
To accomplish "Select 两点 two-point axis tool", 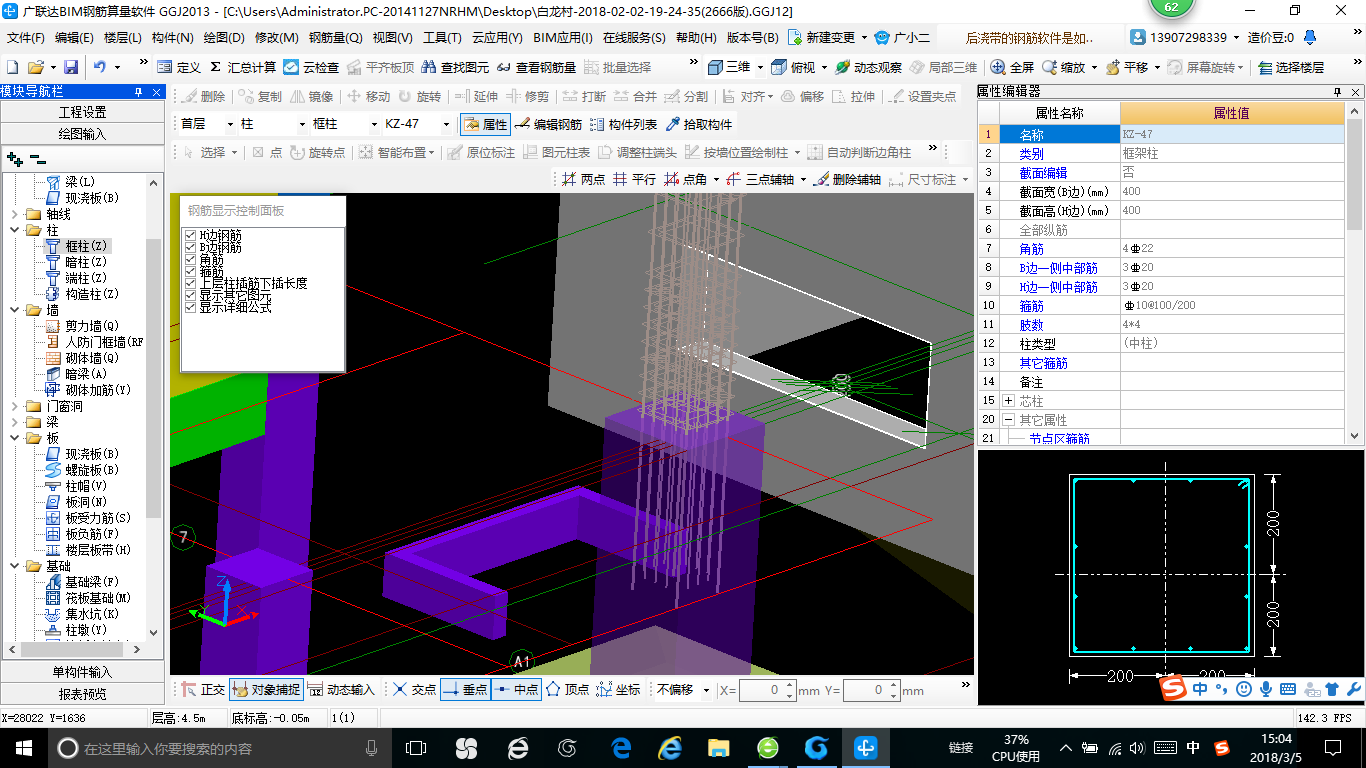I will click(584, 180).
